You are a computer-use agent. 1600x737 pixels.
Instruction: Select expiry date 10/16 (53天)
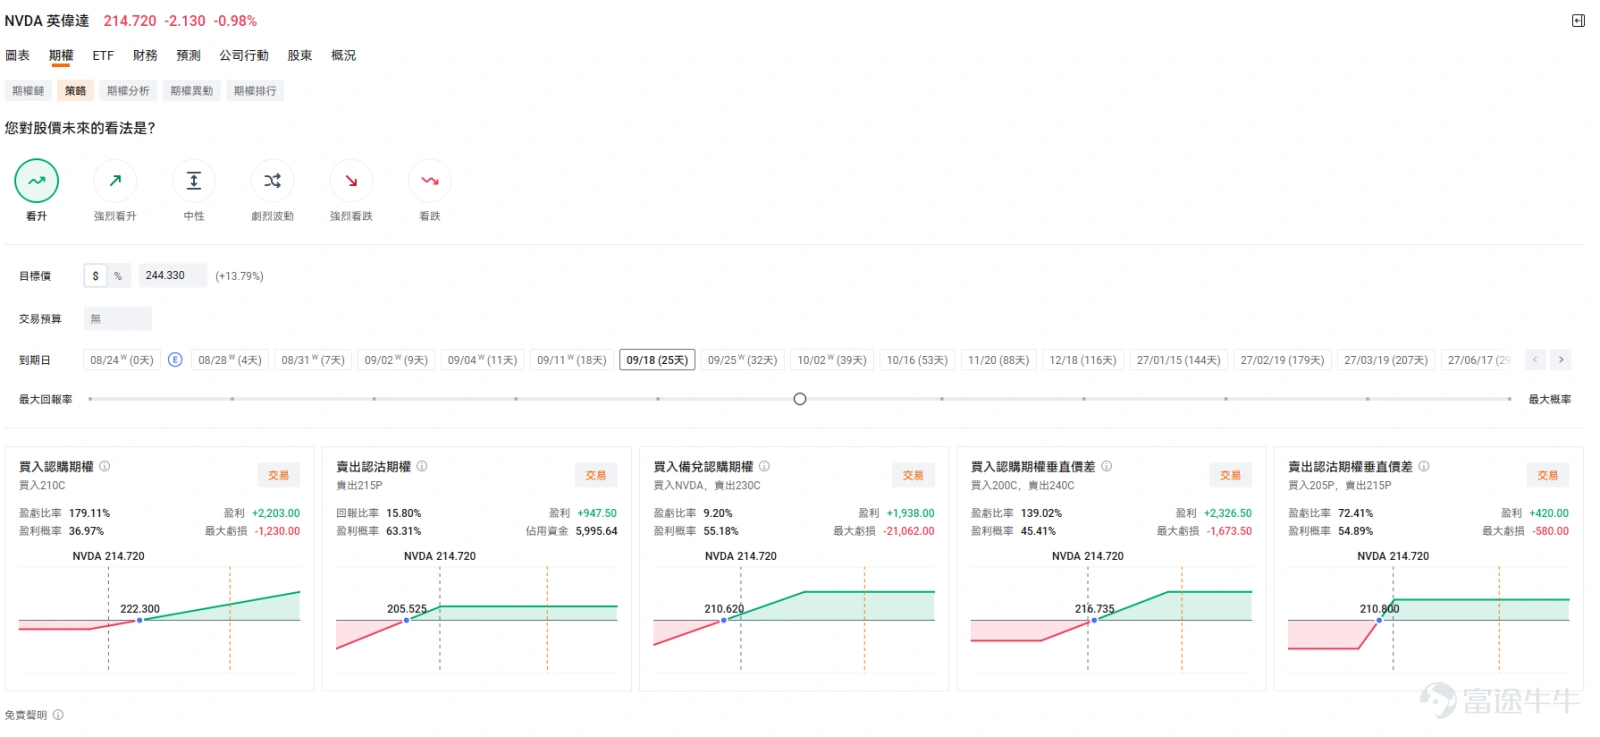click(917, 360)
